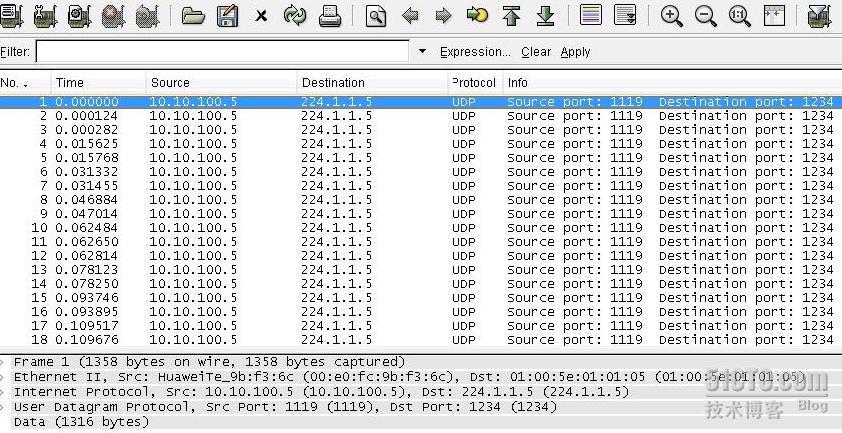
Task: Reload this capture file icon
Action: coord(295,16)
